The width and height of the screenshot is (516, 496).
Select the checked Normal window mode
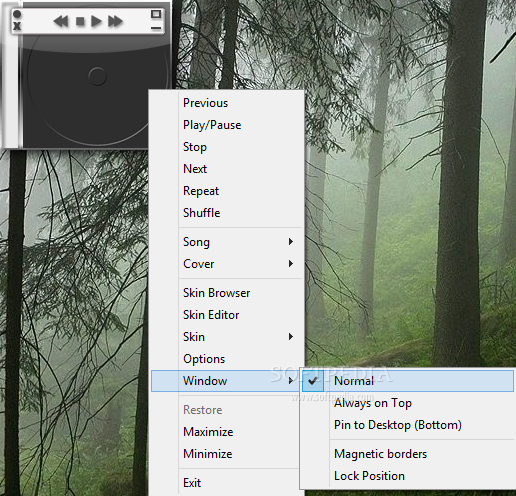(x=408, y=381)
